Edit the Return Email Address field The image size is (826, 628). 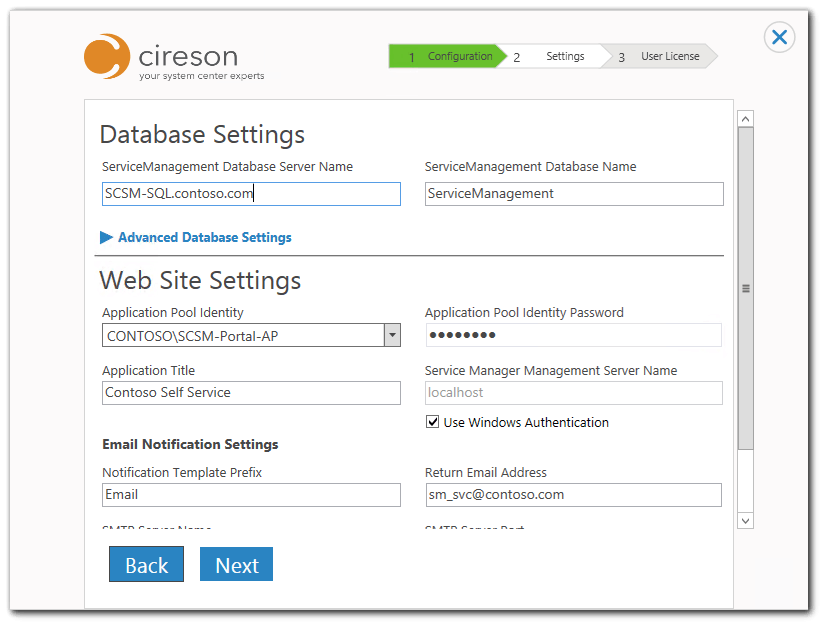573,495
